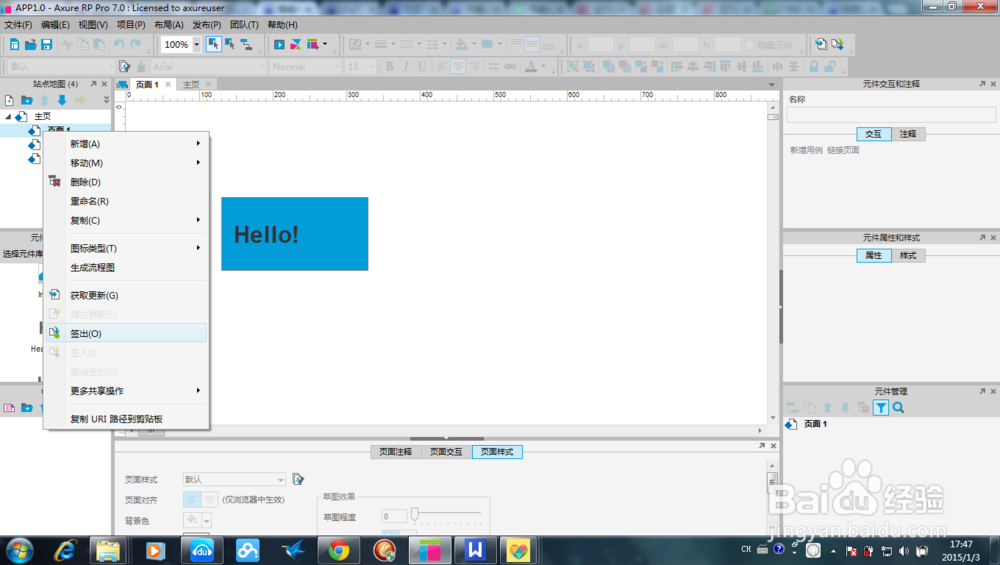This screenshot has width=1000, height=565.
Task: Open the 团队(T) menu
Action: 244,25
